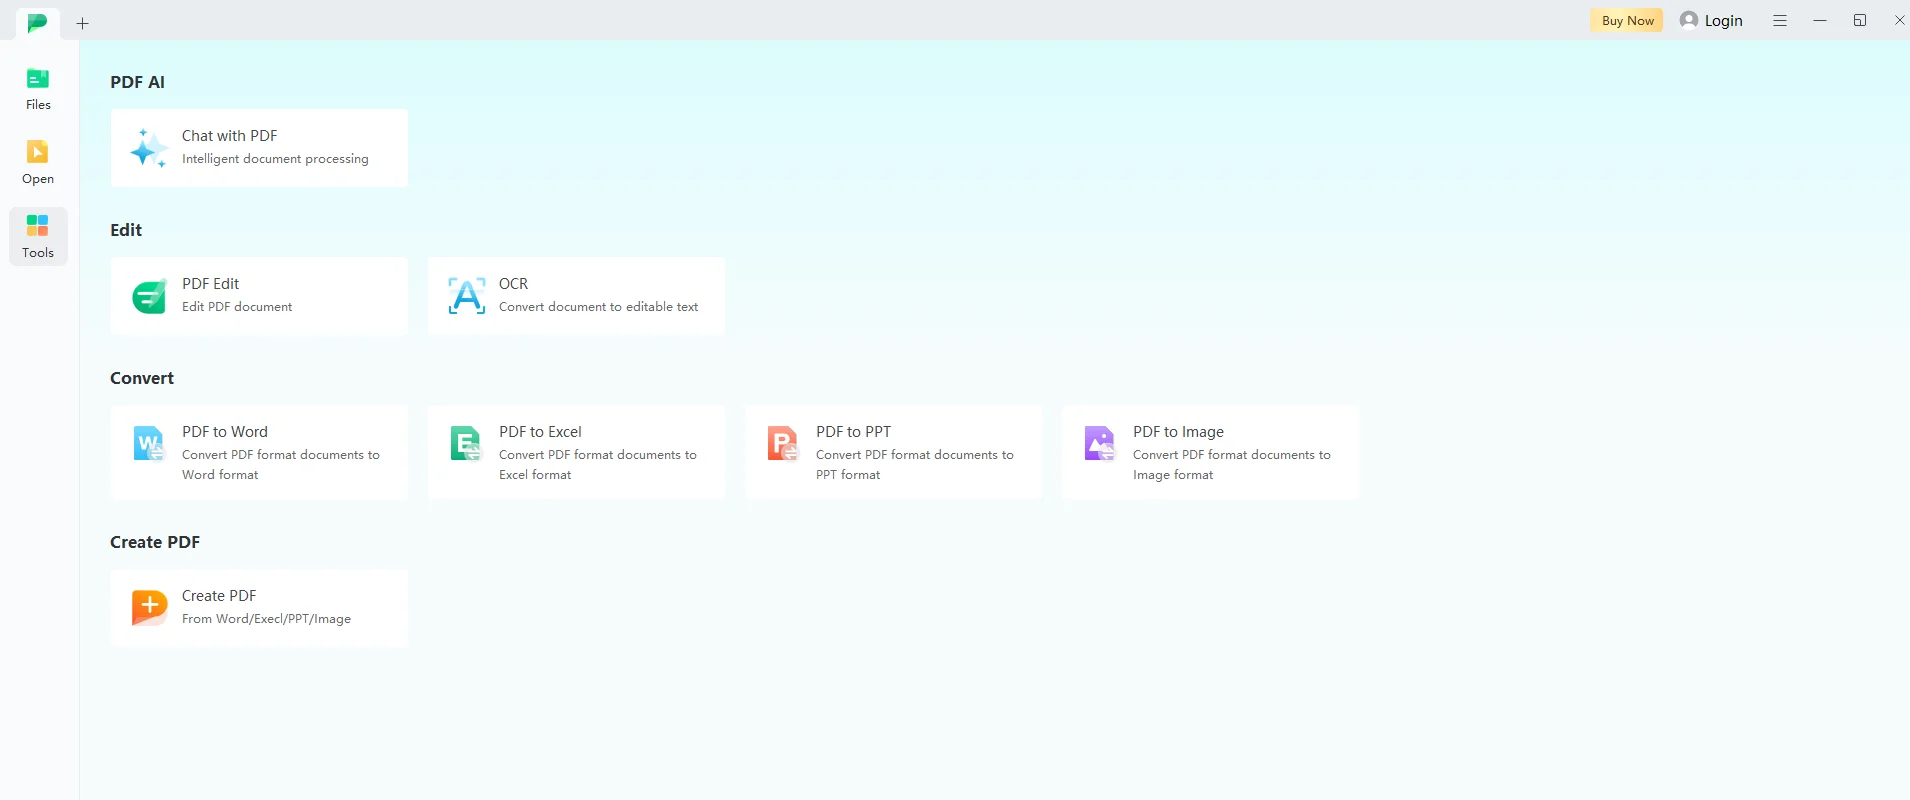1910x800 pixels.
Task: Click the Create PDF section heading
Action: tap(155, 542)
